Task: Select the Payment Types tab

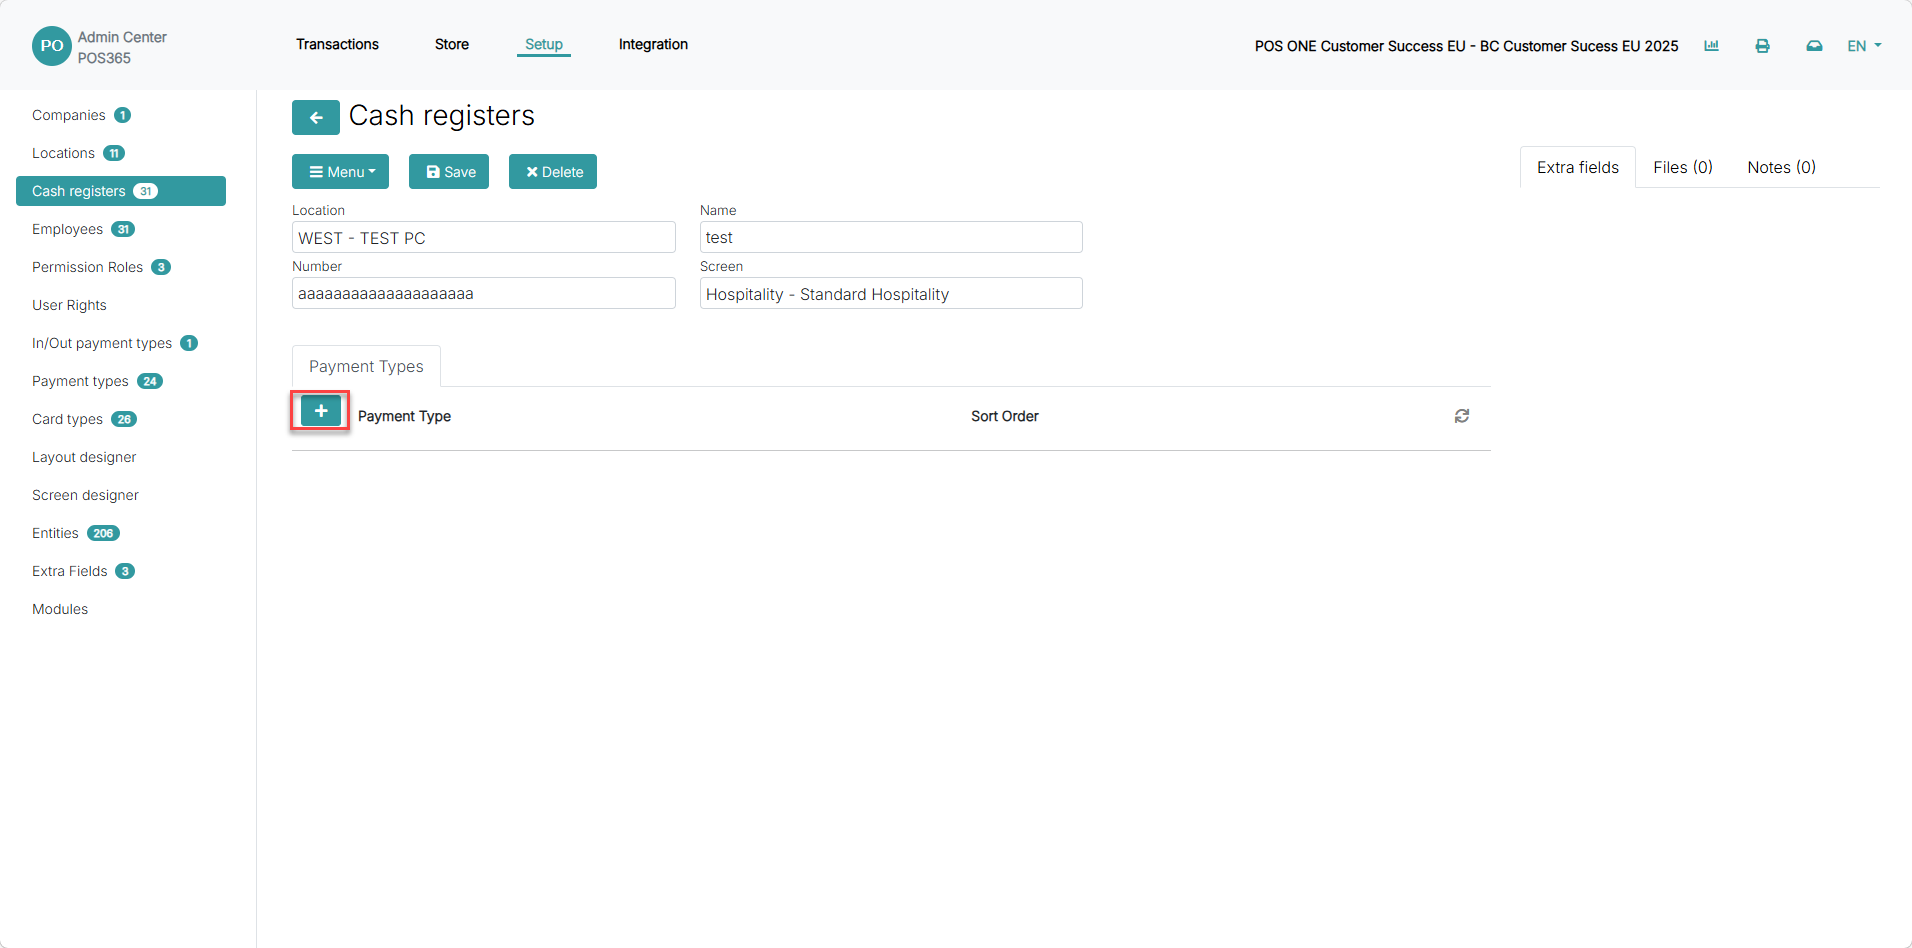Action: 366,367
